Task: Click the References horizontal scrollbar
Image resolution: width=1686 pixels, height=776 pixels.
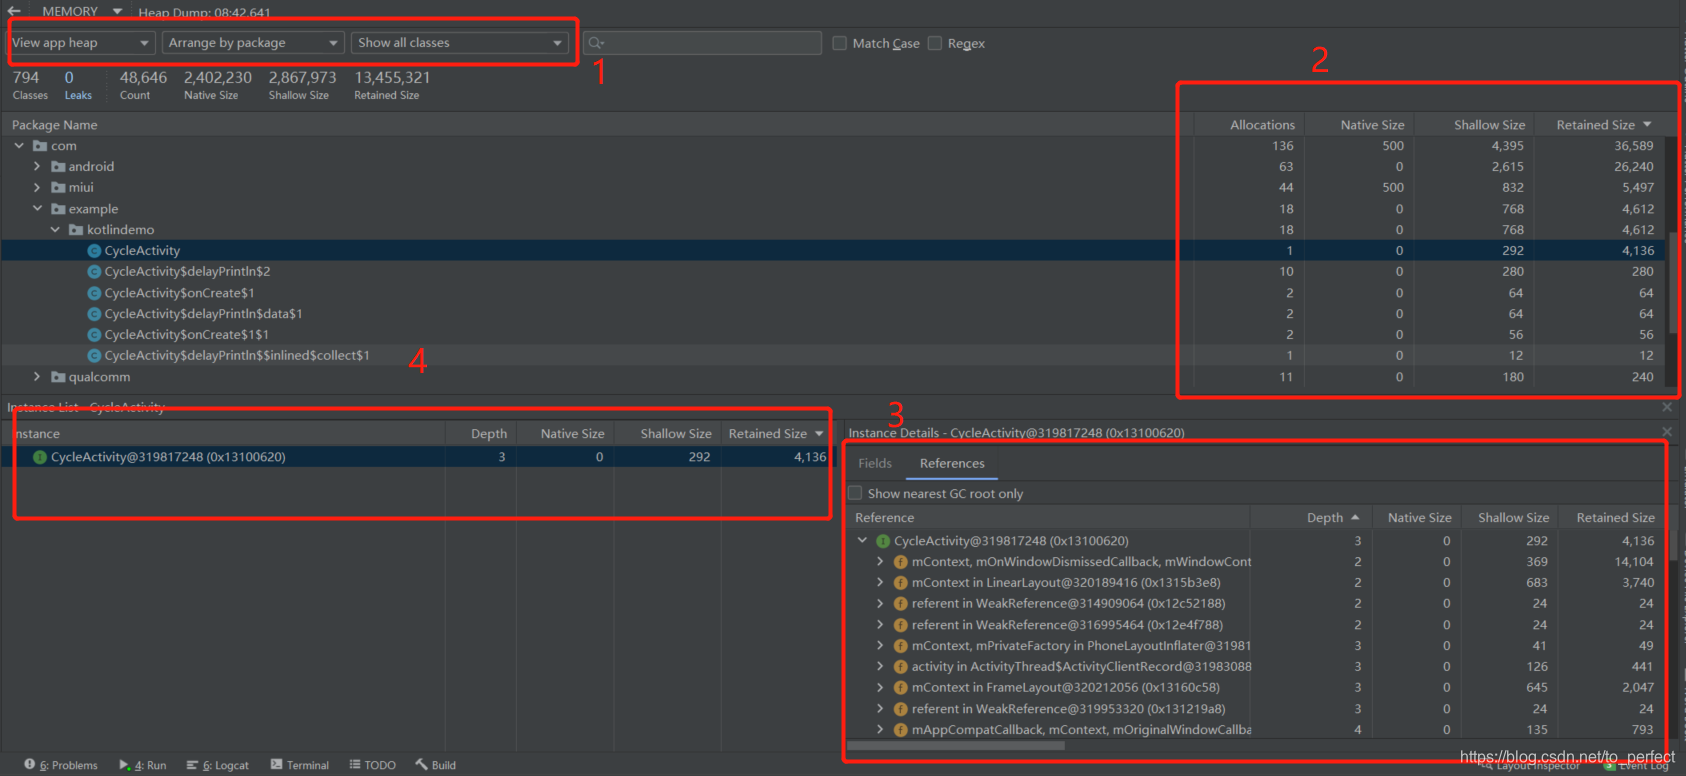Action: pyautogui.click(x=956, y=745)
